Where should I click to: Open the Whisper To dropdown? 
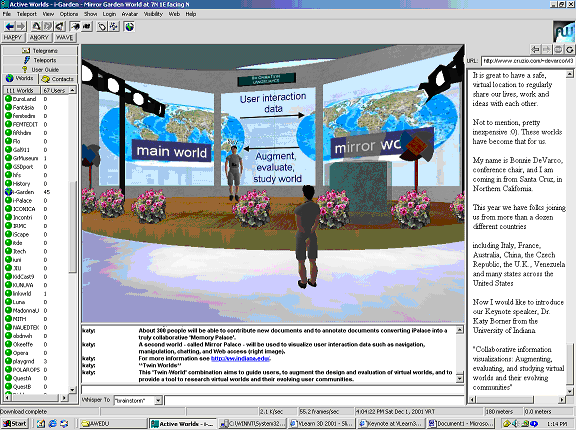coord(158,400)
